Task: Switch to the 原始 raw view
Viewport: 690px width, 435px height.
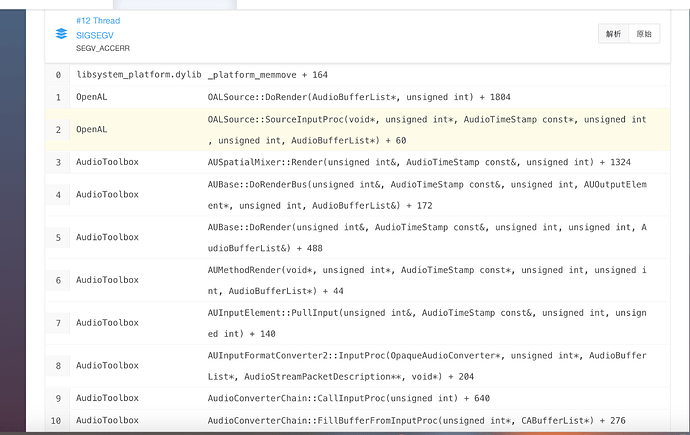Action: [x=644, y=34]
